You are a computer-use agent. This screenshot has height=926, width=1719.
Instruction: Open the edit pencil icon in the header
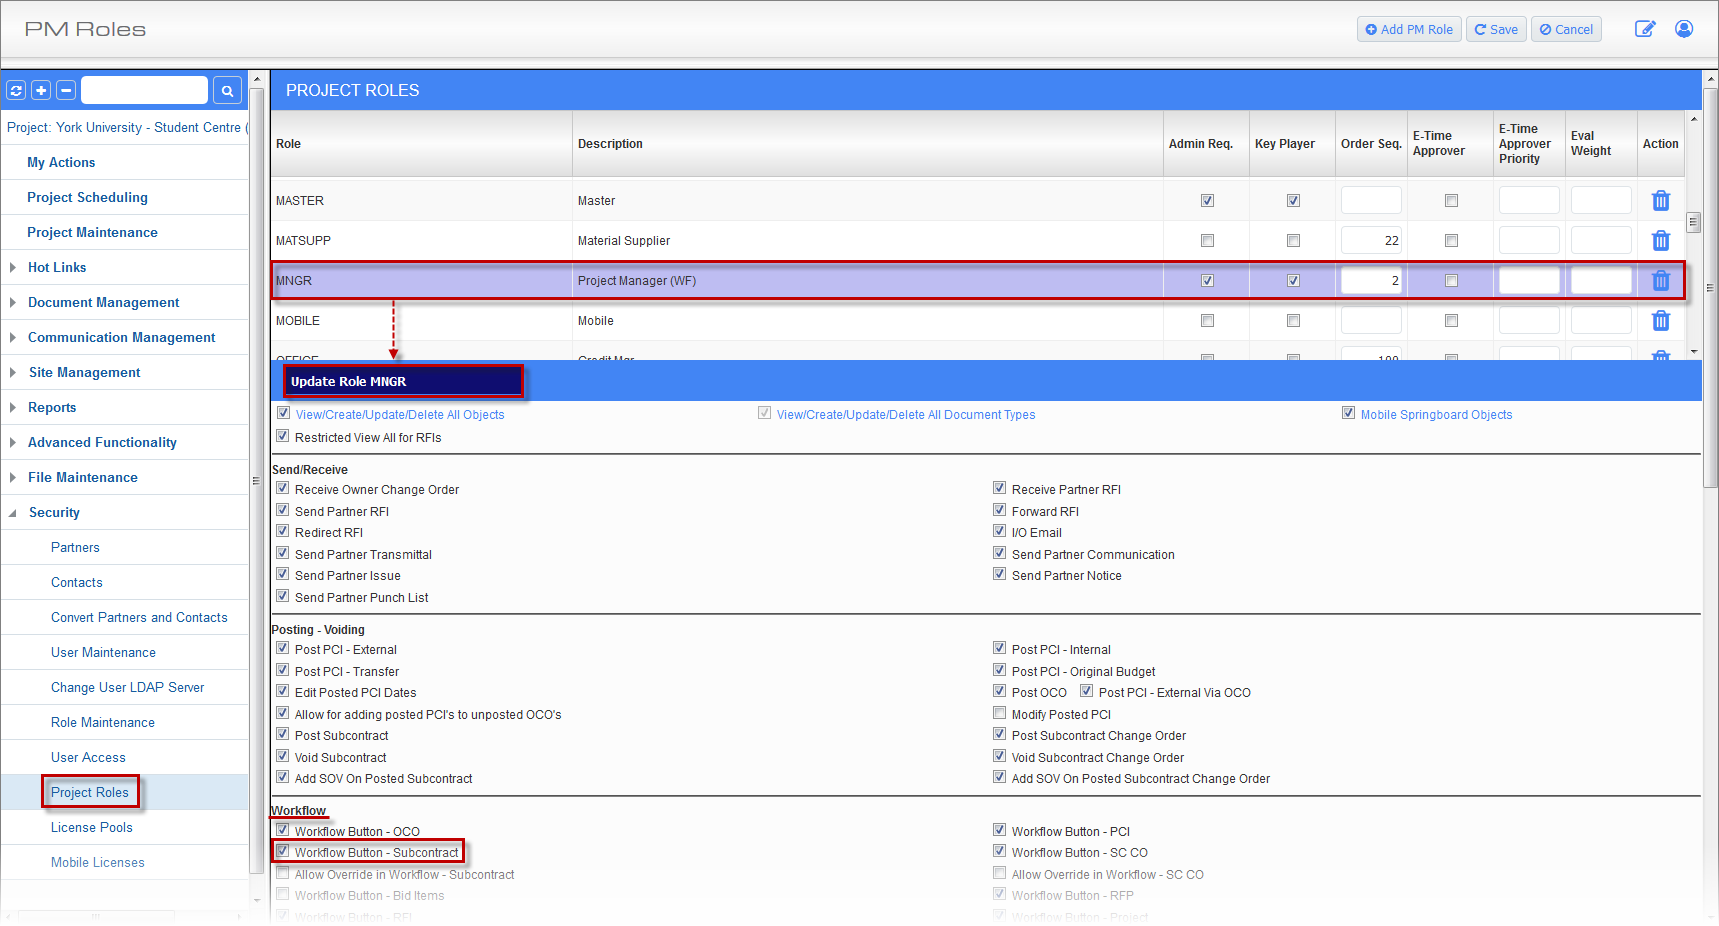[1645, 29]
